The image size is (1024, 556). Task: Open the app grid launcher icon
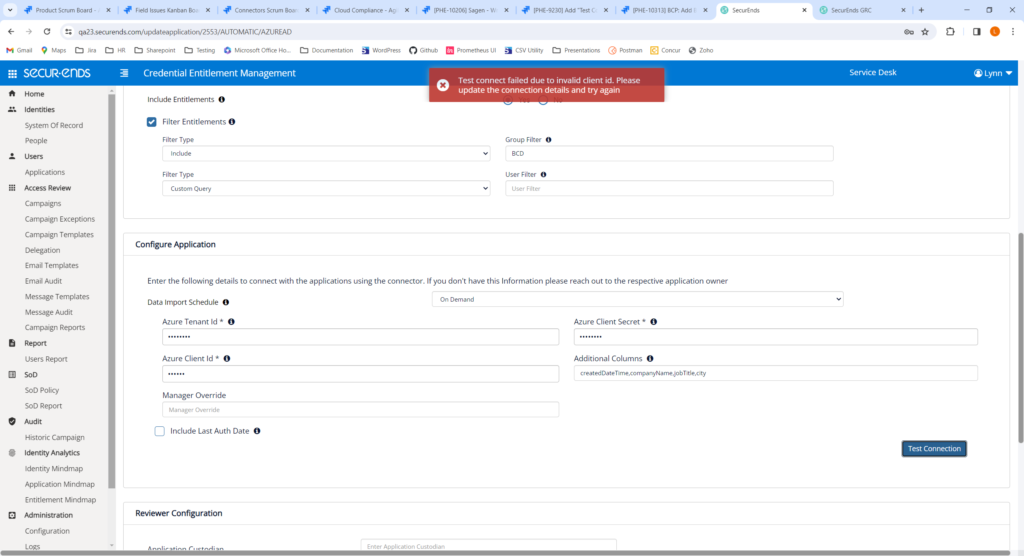pos(12,73)
